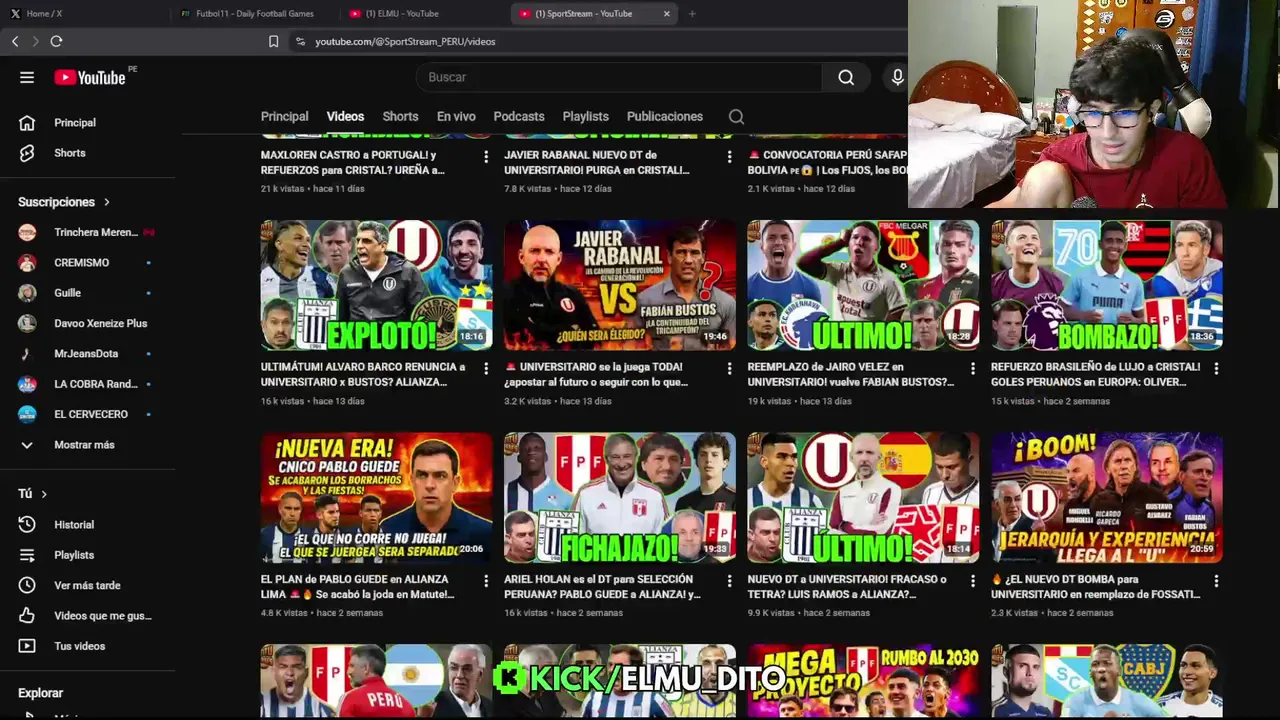Click the search magnifier button
Viewport: 1280px width, 720px height.
click(x=846, y=77)
